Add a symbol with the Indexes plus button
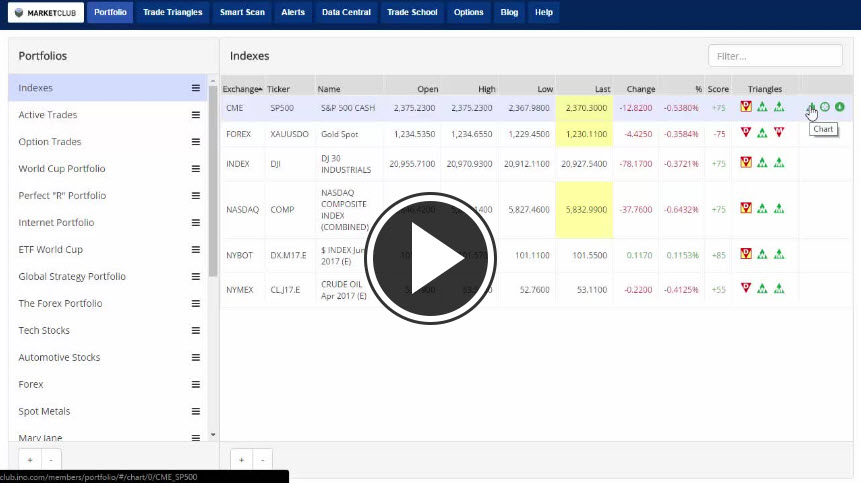This screenshot has height=483, width=861. click(241, 460)
